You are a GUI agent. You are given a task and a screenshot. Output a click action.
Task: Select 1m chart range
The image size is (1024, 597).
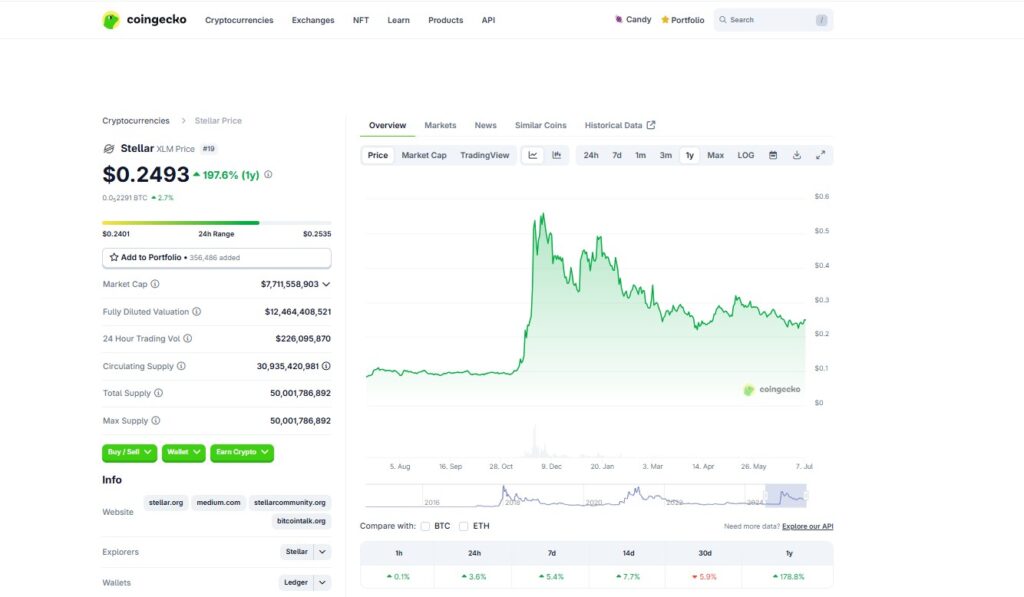click(x=641, y=155)
